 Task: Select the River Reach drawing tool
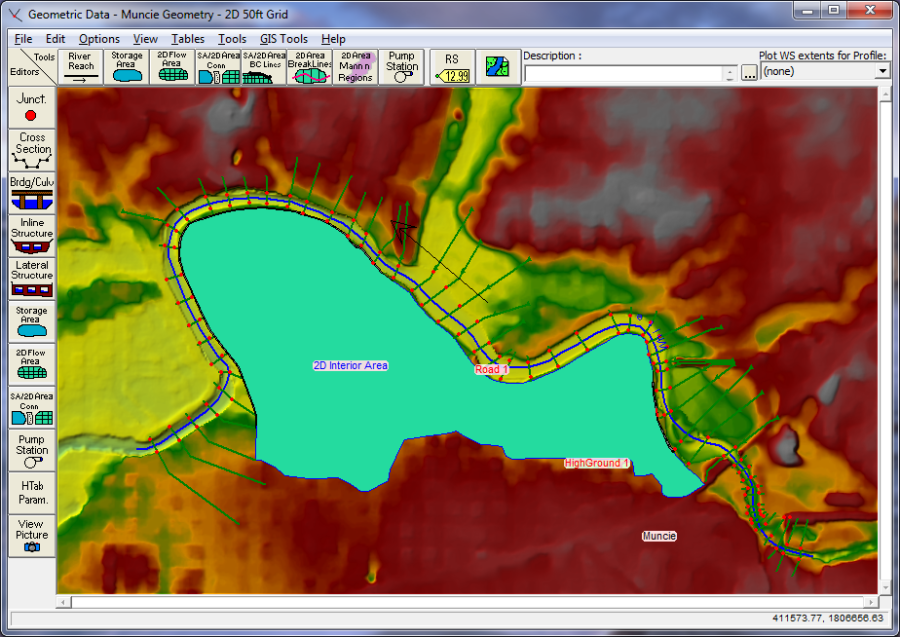[81, 67]
